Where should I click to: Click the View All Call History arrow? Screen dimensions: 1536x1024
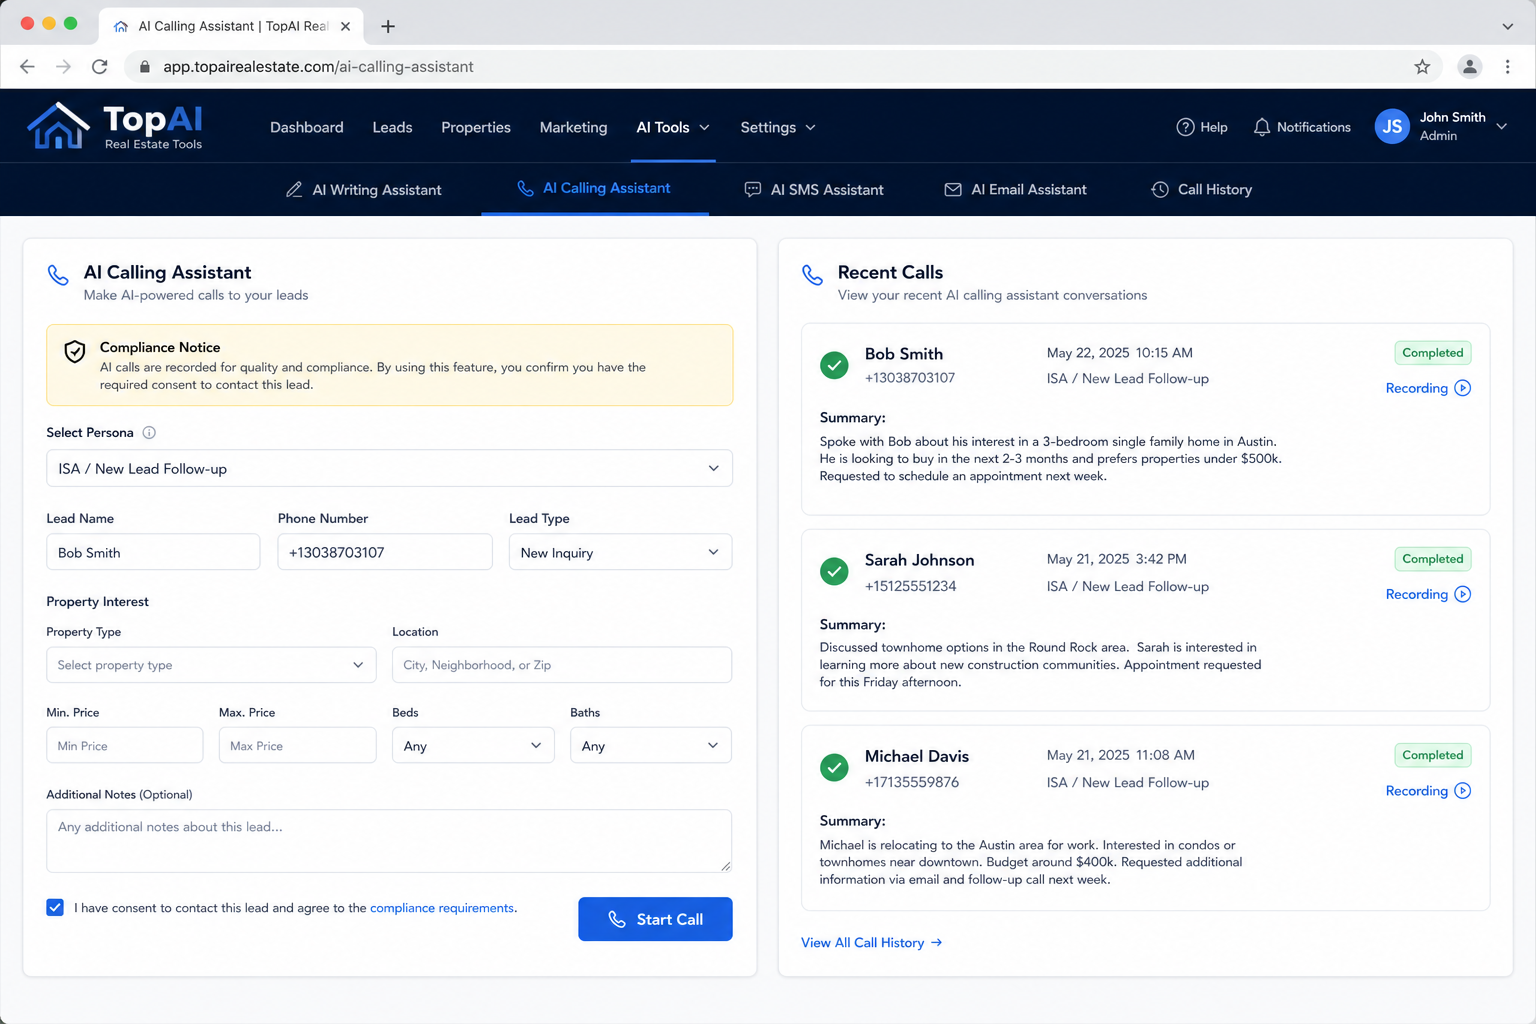pyautogui.click(x=936, y=943)
